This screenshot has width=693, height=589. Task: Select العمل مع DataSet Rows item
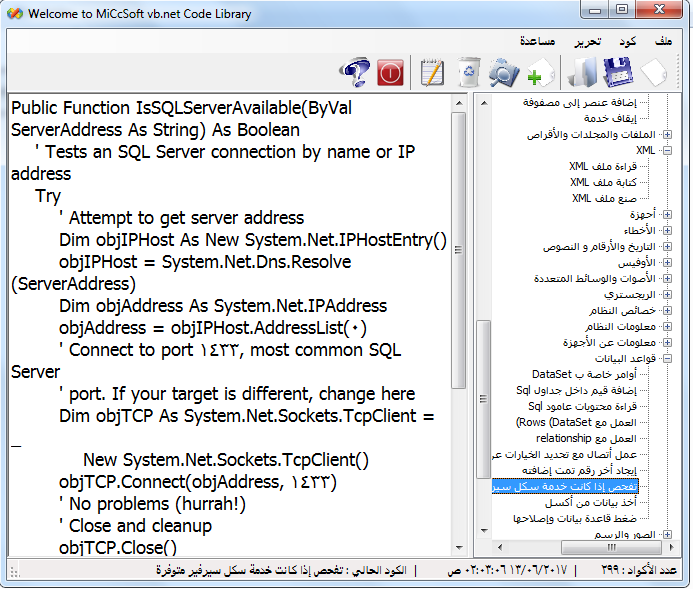[x=576, y=422]
